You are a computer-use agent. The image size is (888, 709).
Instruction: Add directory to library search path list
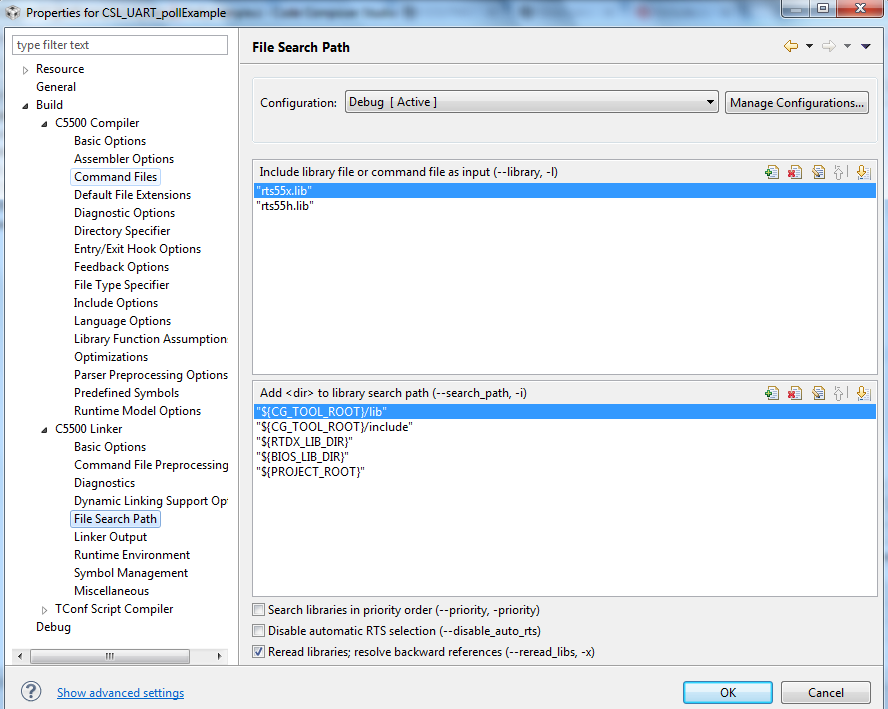click(x=771, y=393)
